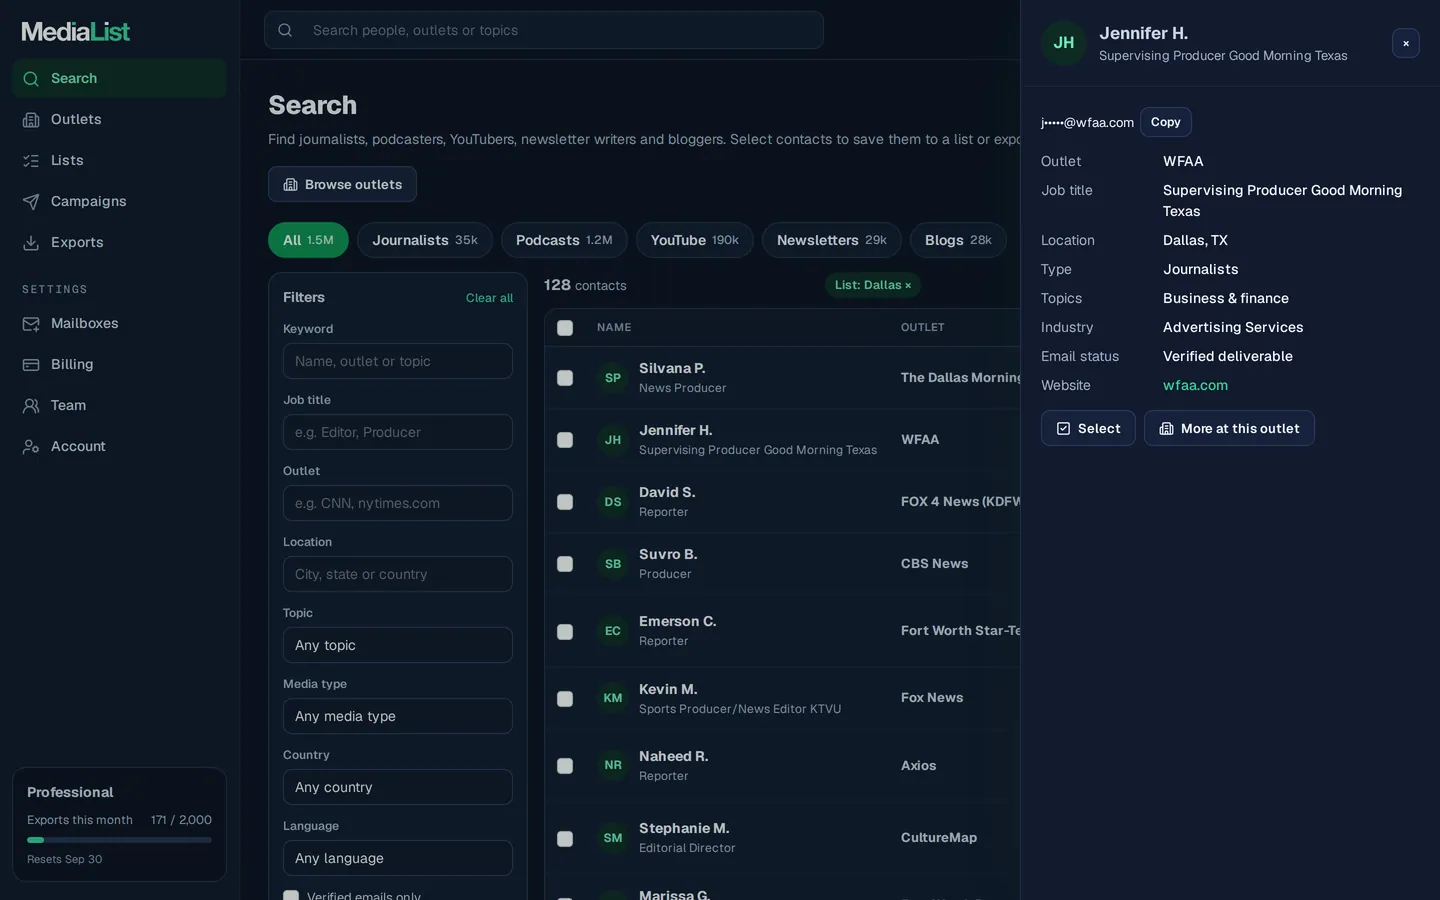This screenshot has height=900, width=1440.
Task: Open the Any topic dropdown
Action: point(398,645)
